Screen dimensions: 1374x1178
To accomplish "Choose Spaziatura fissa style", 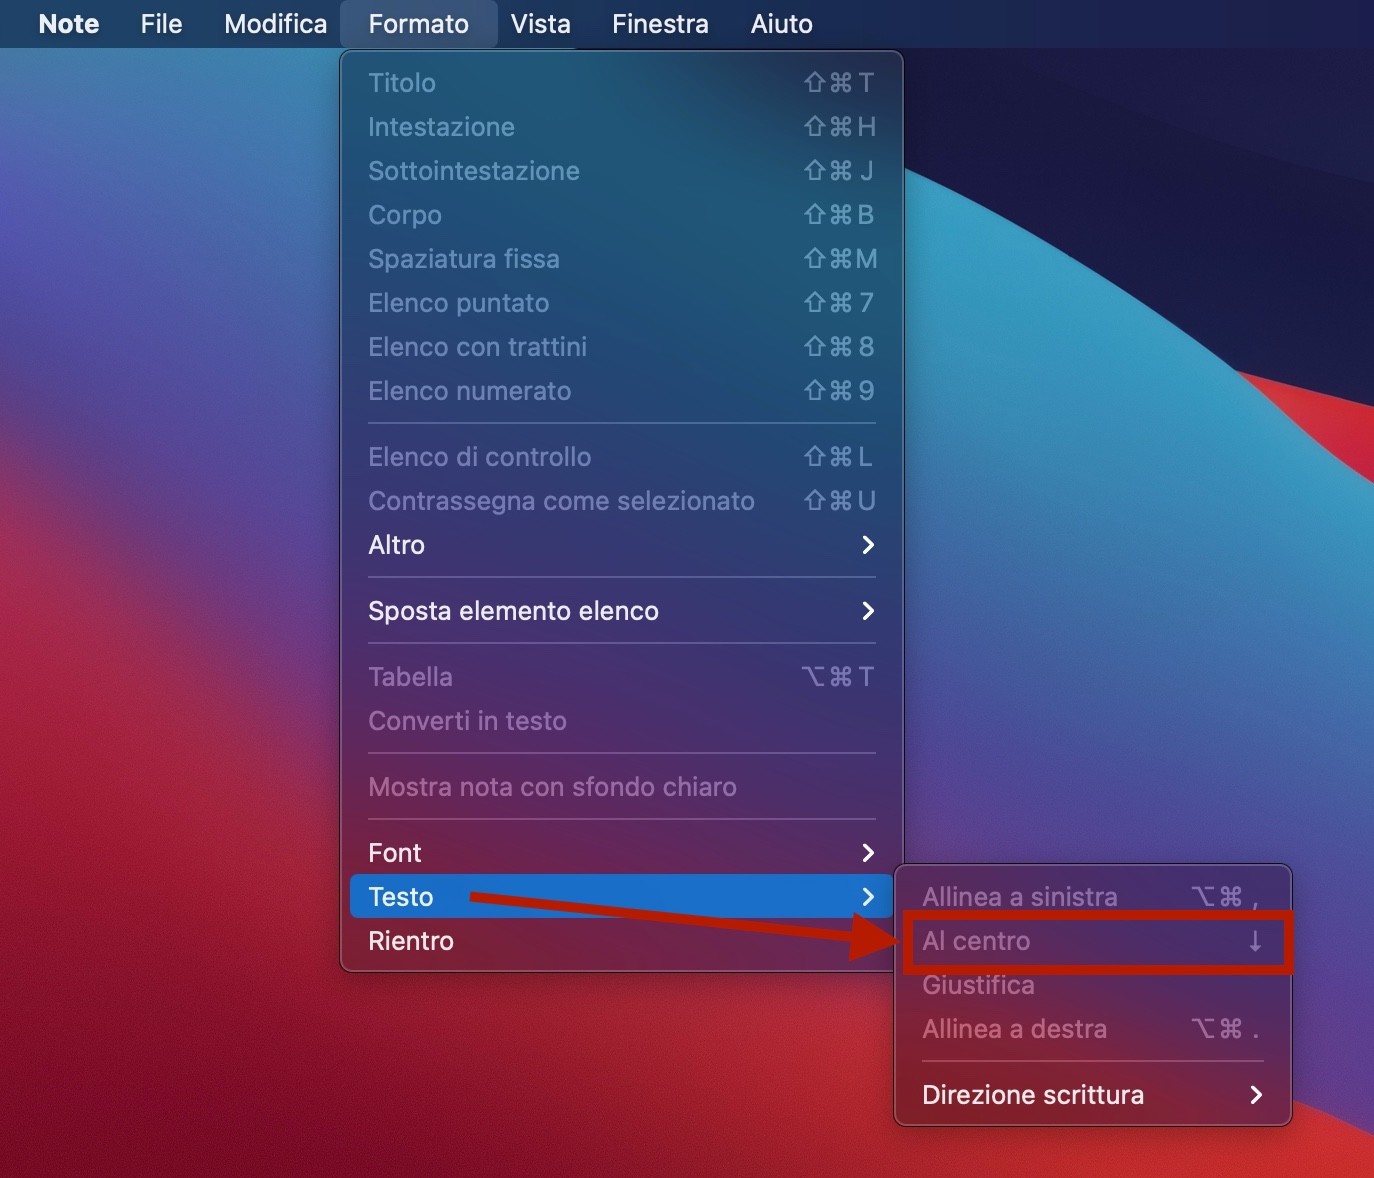I will click(x=621, y=259).
